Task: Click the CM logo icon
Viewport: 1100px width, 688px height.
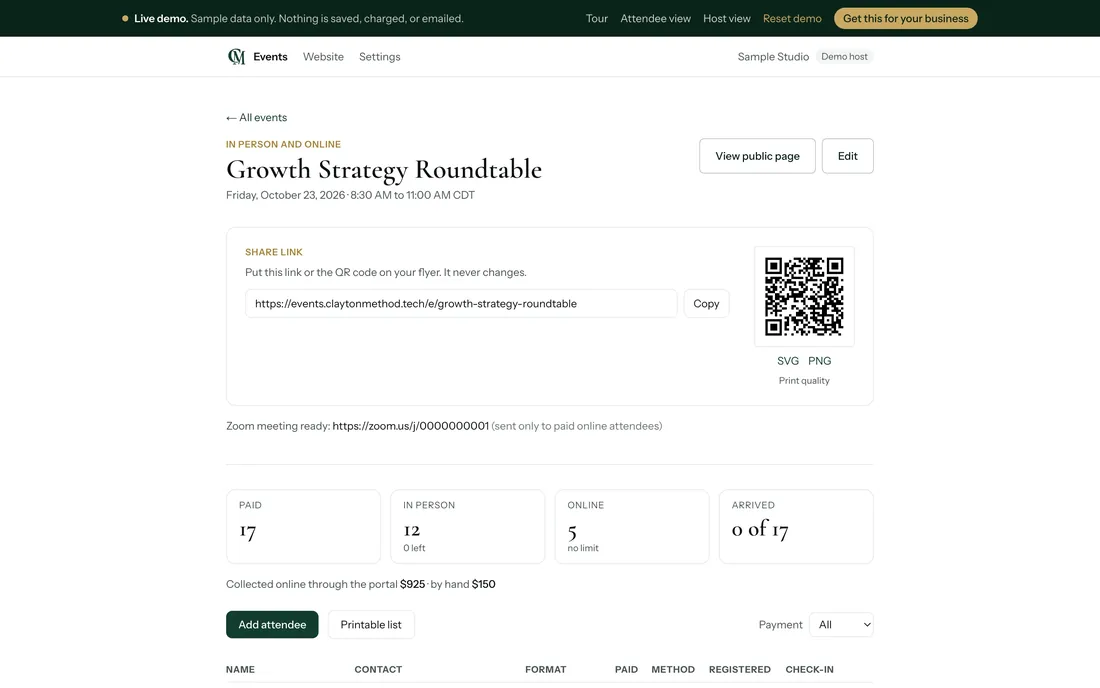Action: pyautogui.click(x=236, y=57)
